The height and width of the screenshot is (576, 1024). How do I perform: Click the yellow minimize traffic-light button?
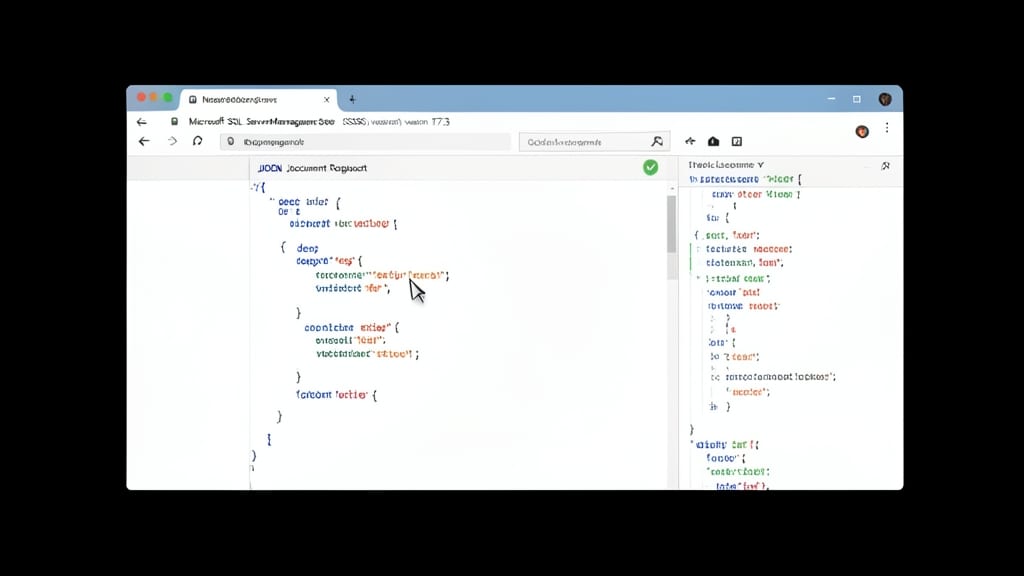tap(154, 97)
